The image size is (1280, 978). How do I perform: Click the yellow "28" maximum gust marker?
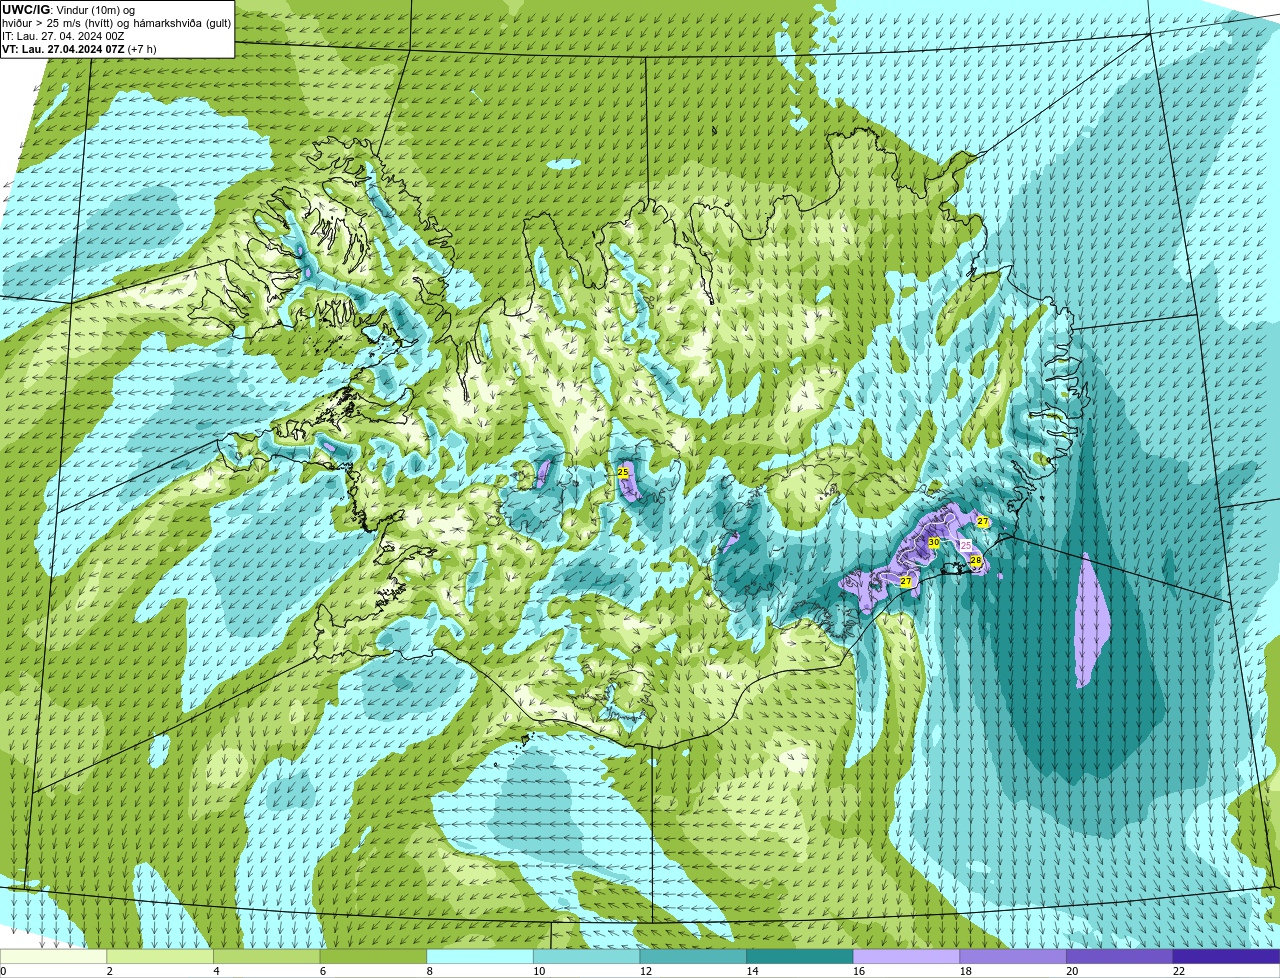pos(976,561)
